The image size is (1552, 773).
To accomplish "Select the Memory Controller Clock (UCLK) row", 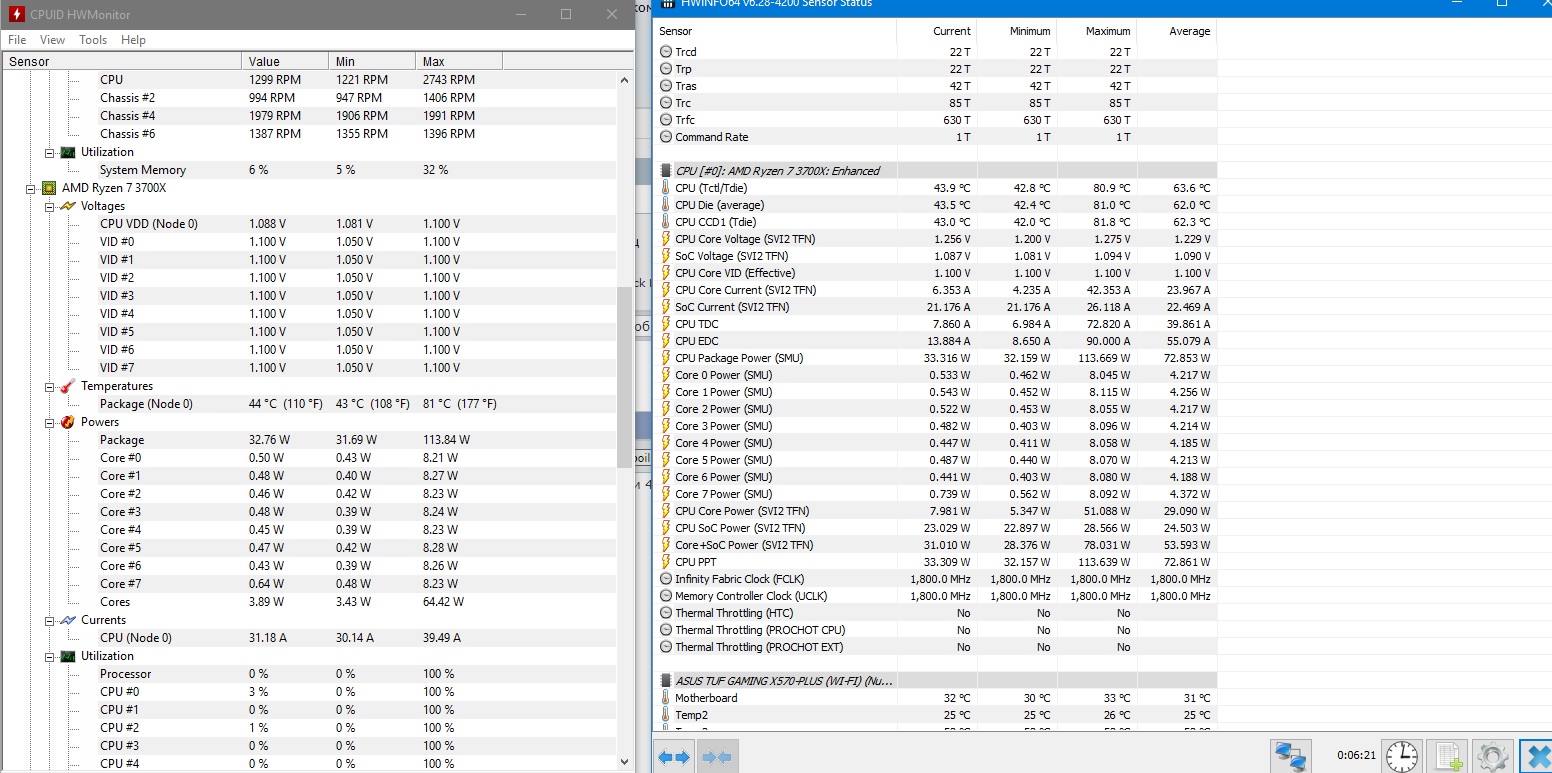I will click(x=936, y=596).
